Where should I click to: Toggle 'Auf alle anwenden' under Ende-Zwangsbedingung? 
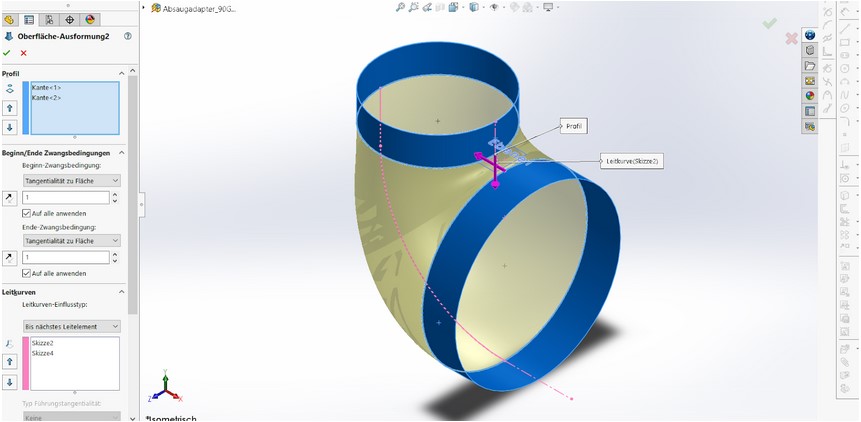click(x=27, y=273)
